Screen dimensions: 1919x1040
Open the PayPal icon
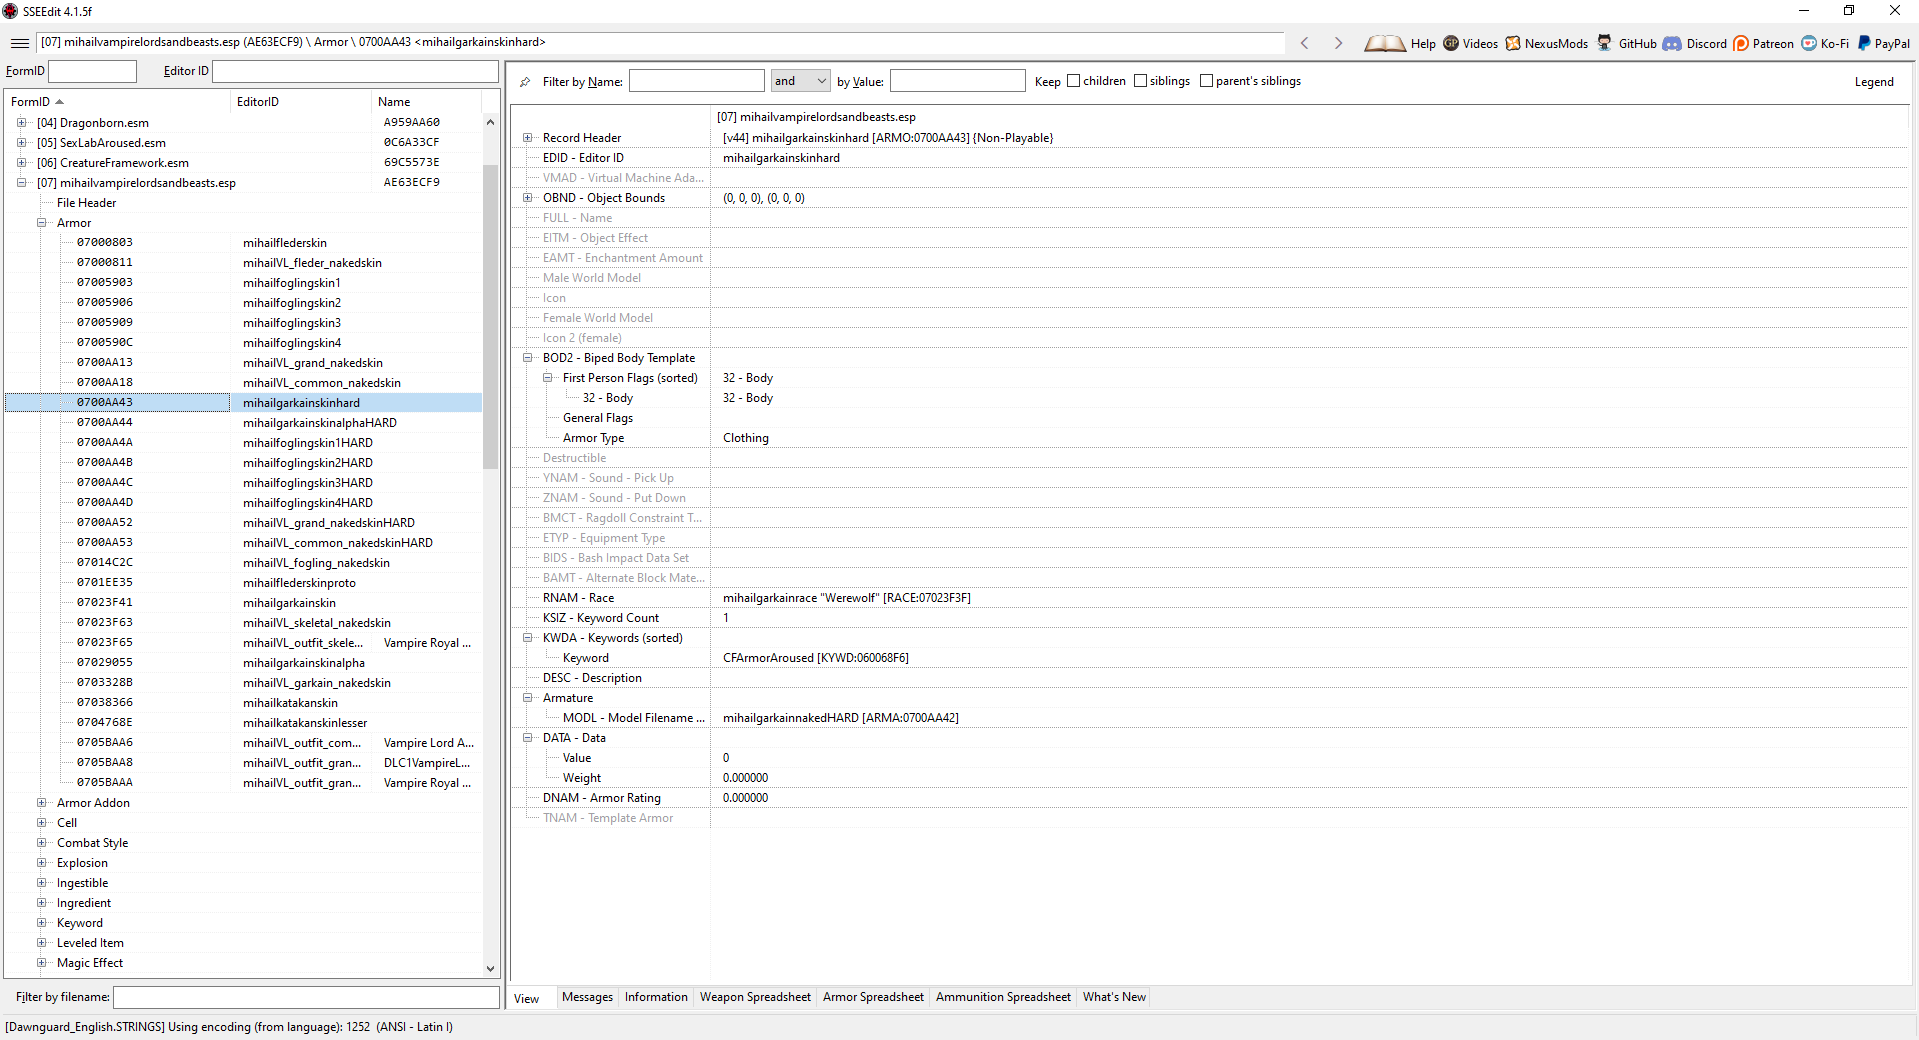click(1864, 43)
